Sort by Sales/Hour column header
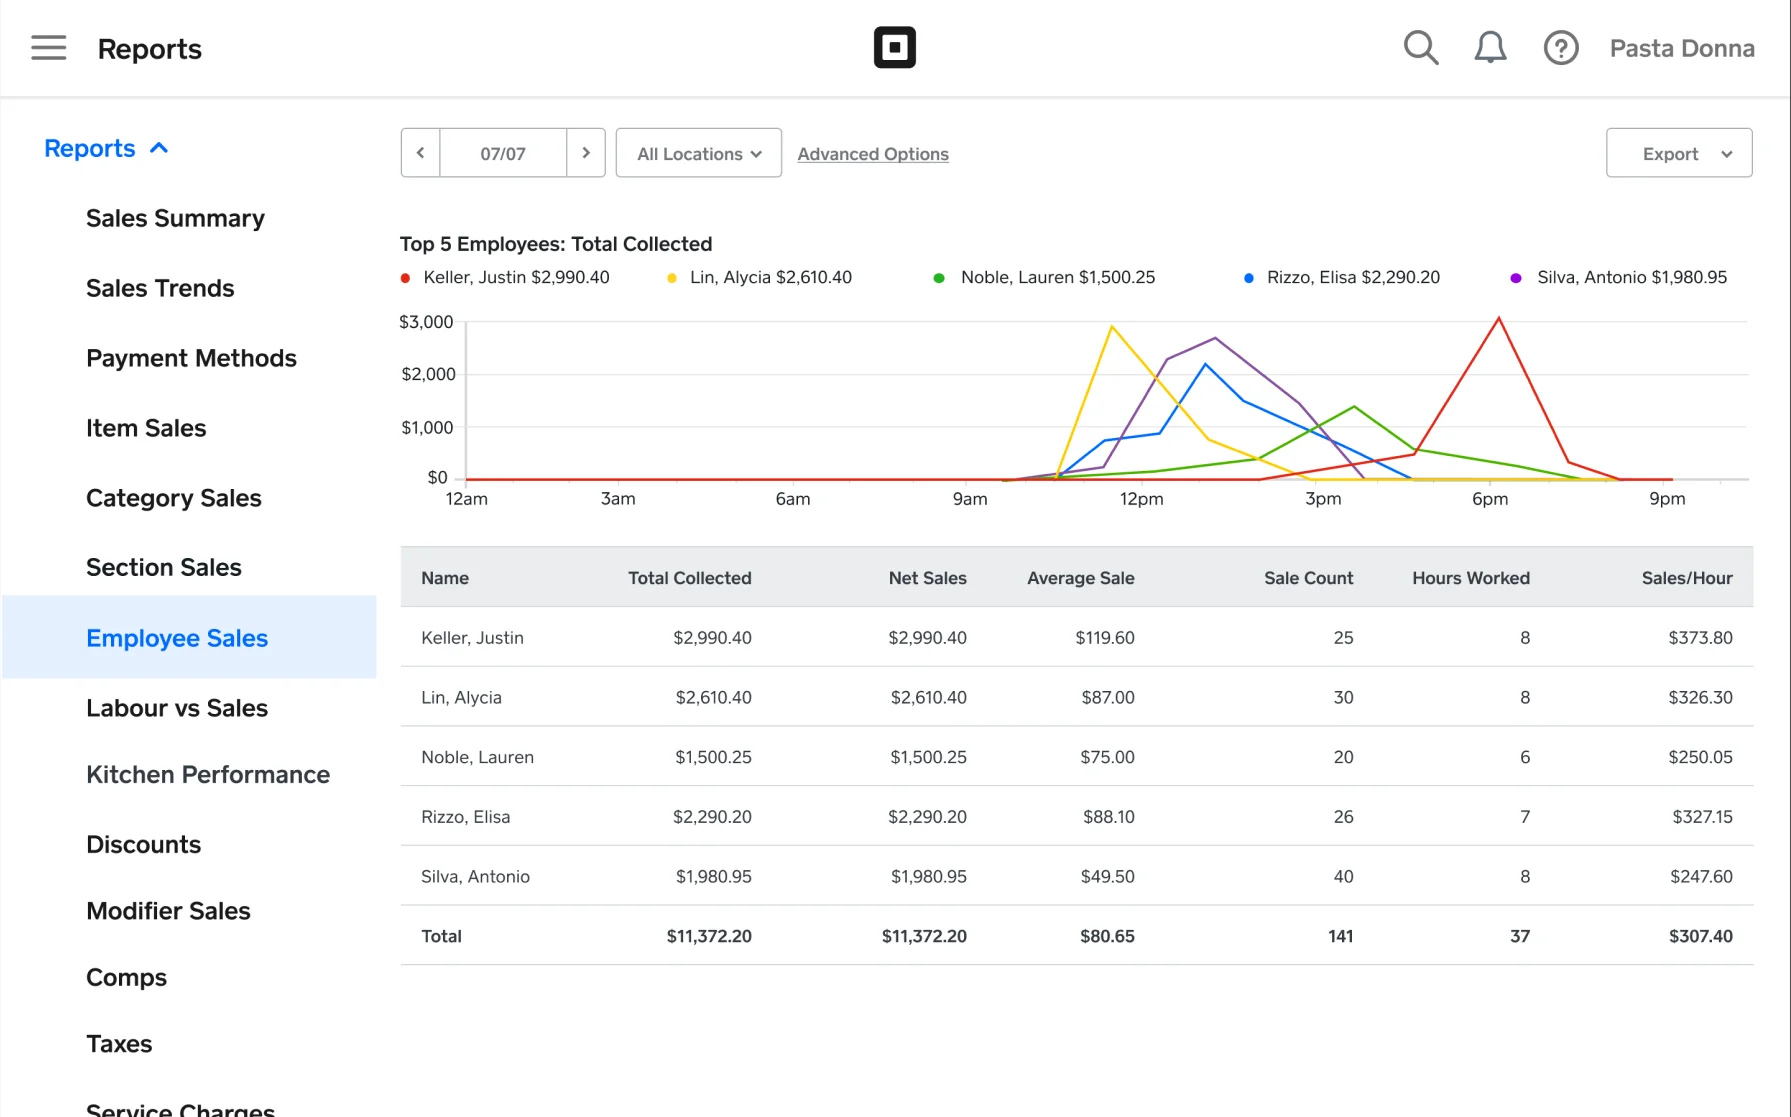Viewport: 1791px width, 1117px height. [x=1686, y=578]
